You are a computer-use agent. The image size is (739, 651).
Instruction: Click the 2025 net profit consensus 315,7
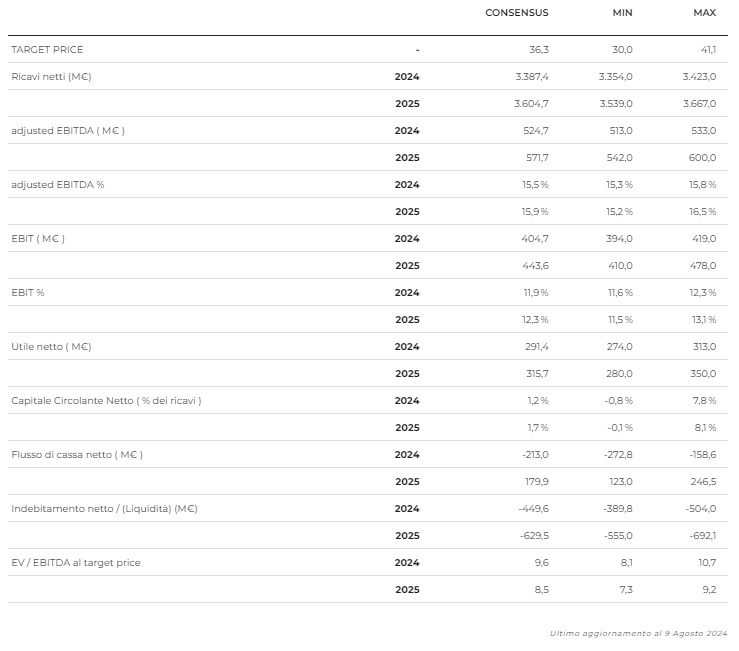click(x=535, y=373)
